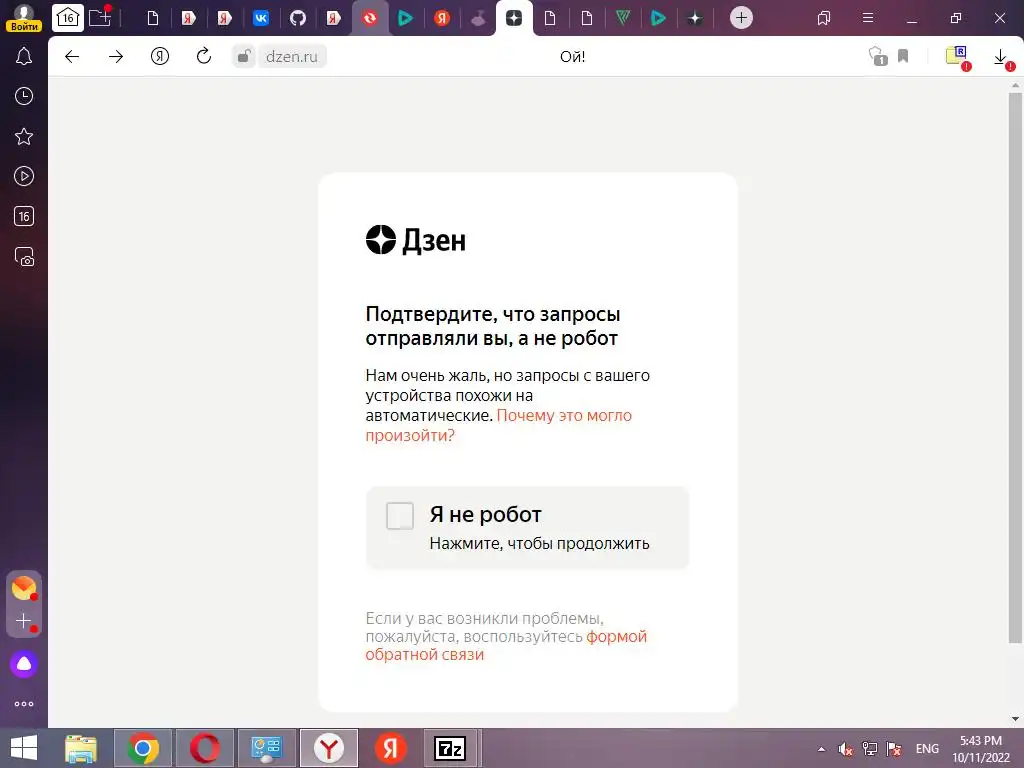Click the Войти sign-in profile button
Image resolution: width=1024 pixels, height=768 pixels.
click(x=24, y=18)
